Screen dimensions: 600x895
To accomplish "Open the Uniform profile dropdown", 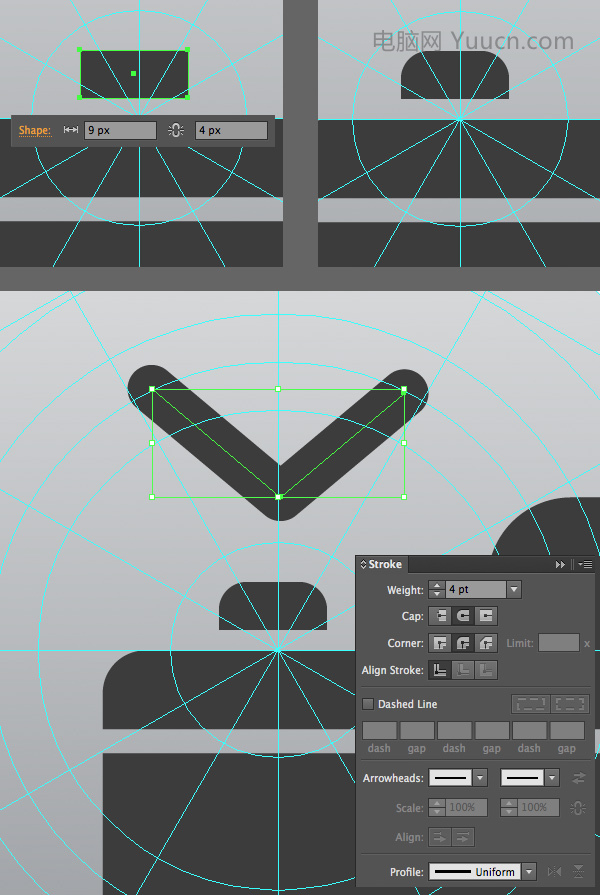I will [529, 872].
